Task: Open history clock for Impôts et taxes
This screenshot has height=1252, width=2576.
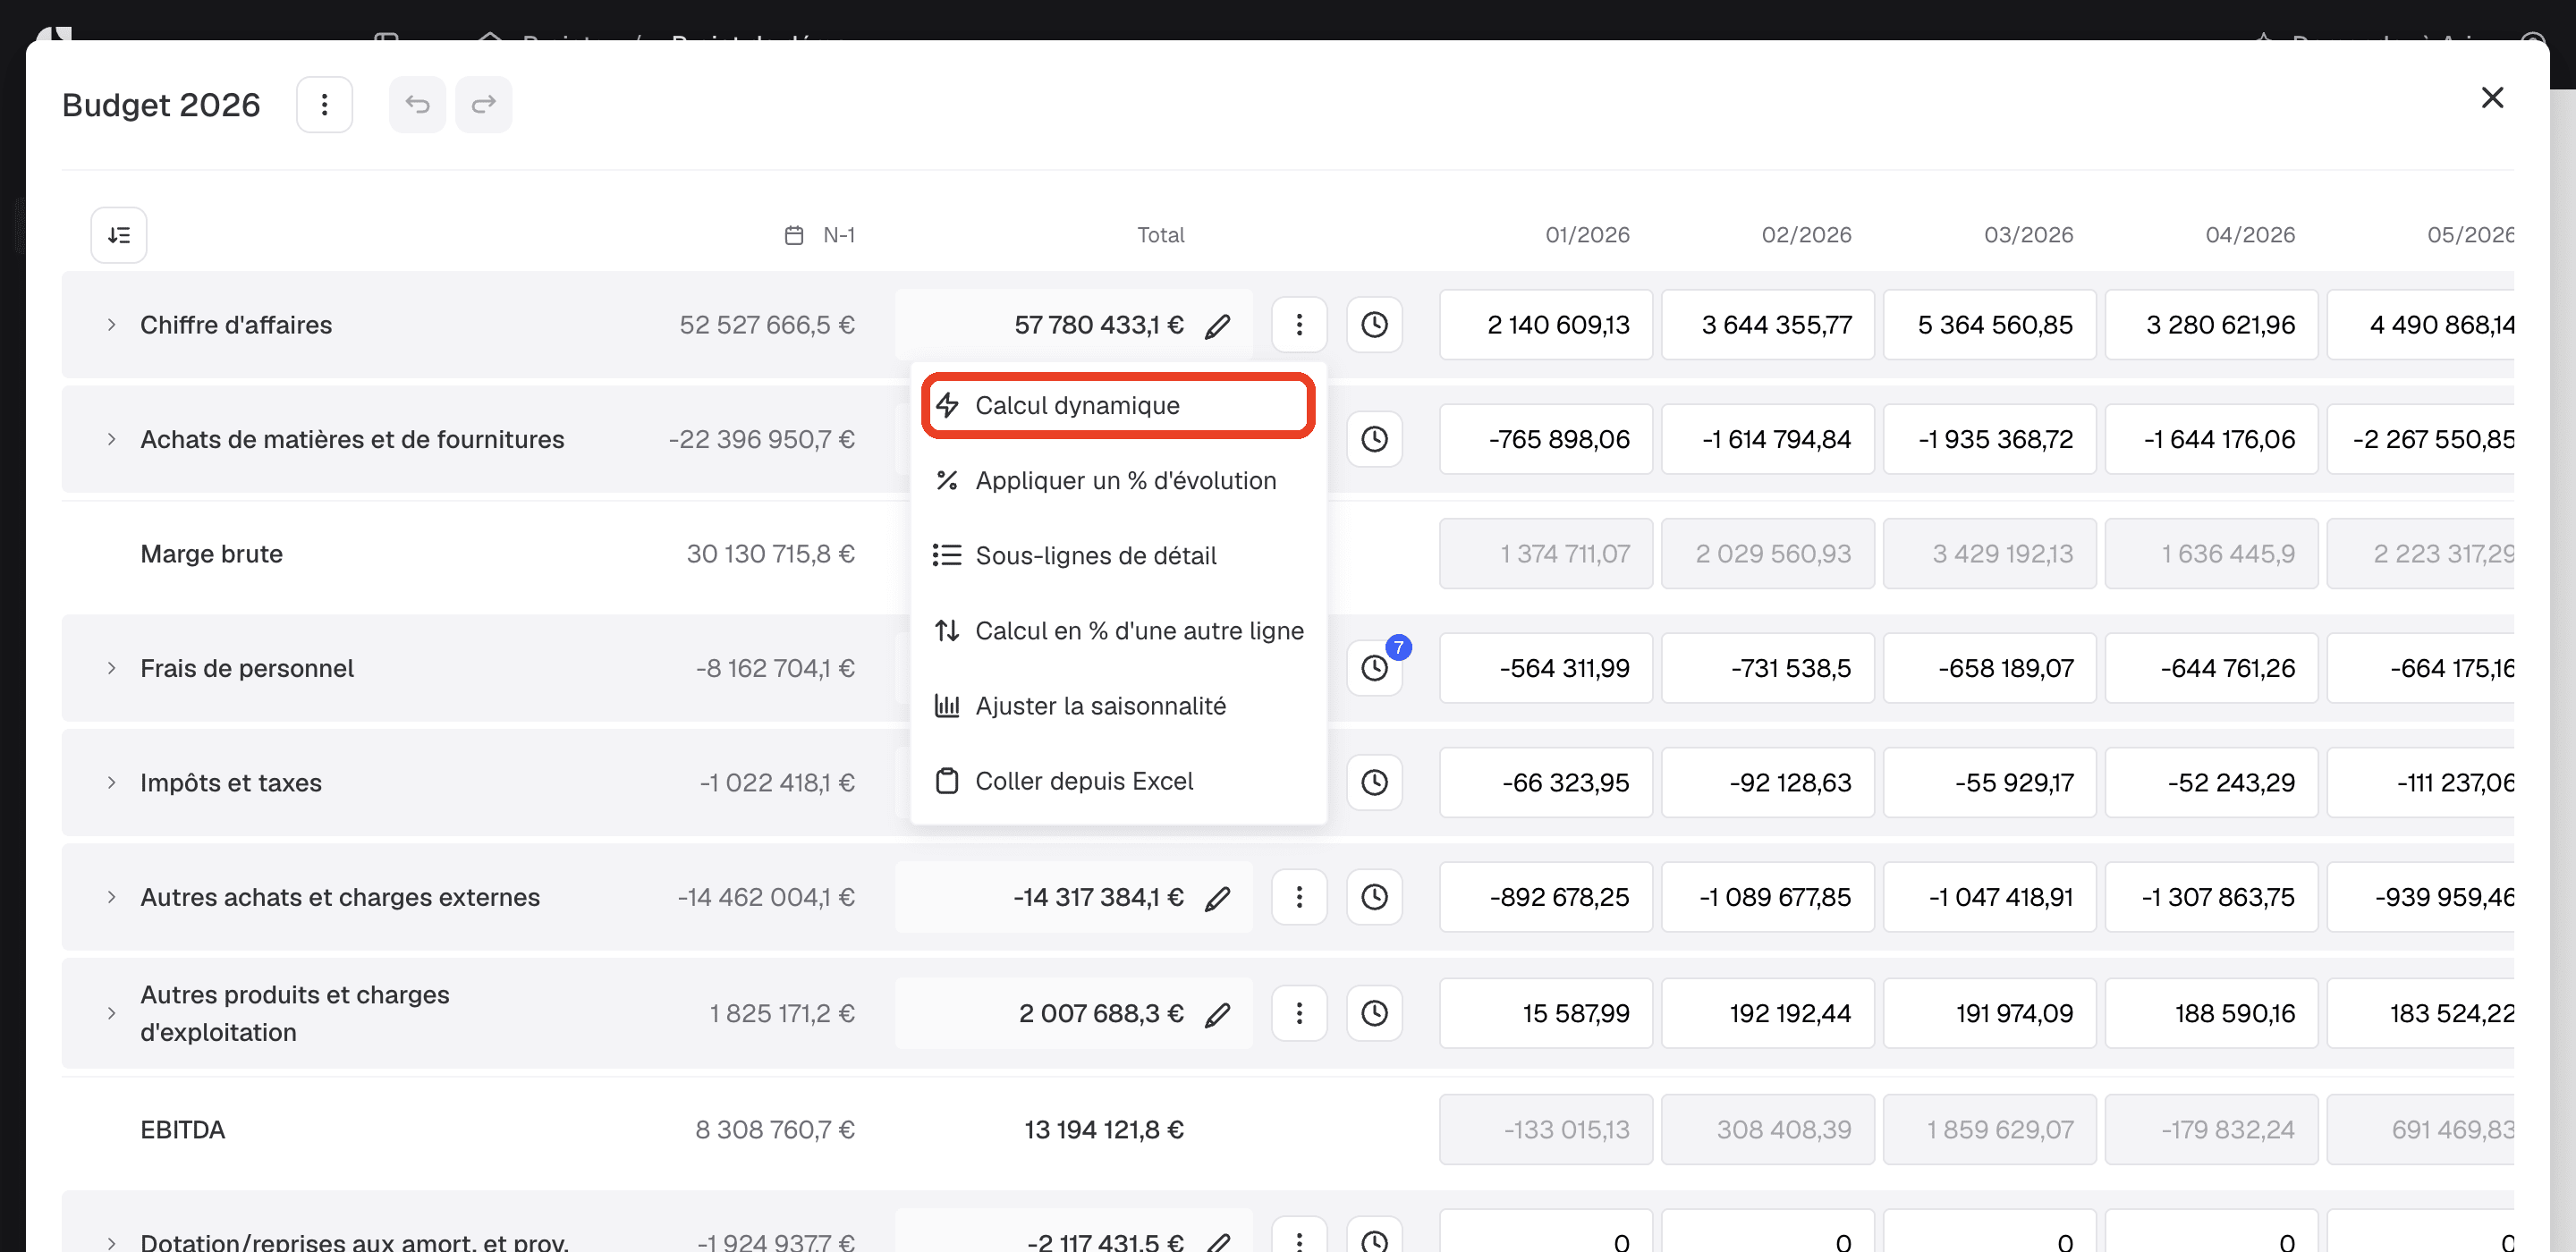Action: tap(1374, 782)
